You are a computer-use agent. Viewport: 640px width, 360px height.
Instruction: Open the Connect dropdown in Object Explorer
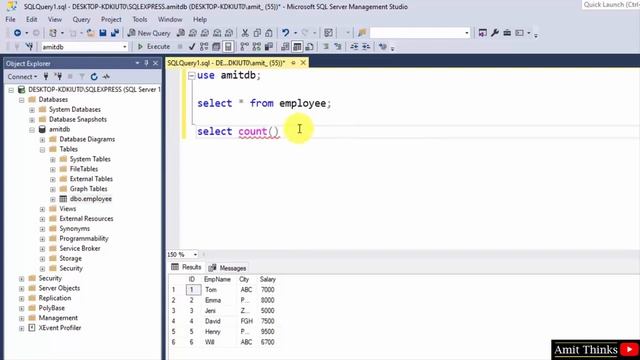(22, 77)
